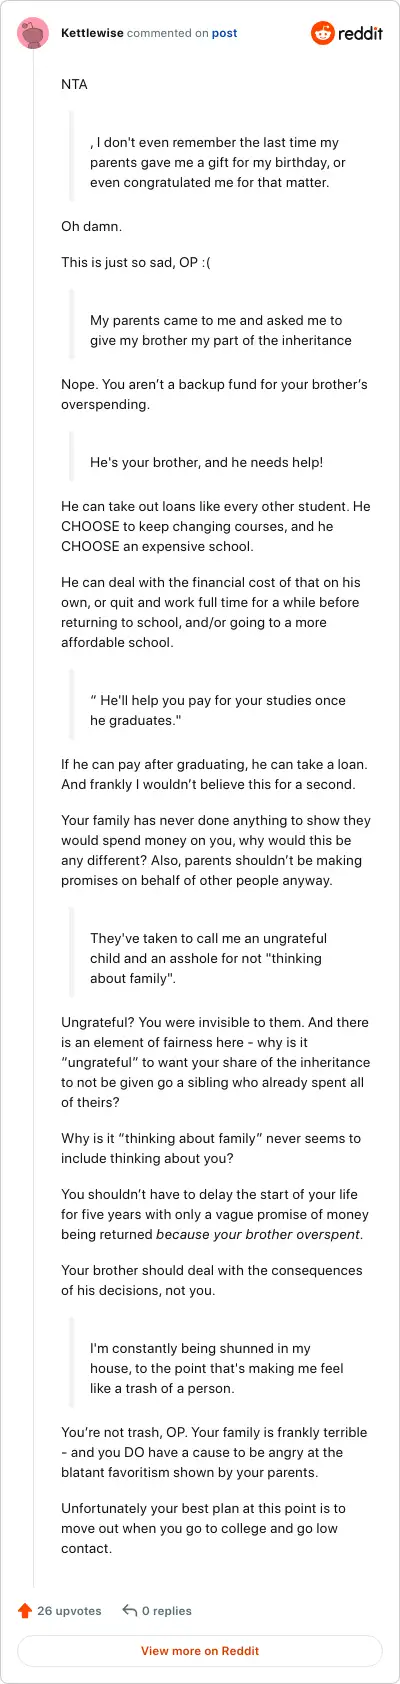Click the "26 upvotes" count
400x1684 pixels.
click(69, 1611)
